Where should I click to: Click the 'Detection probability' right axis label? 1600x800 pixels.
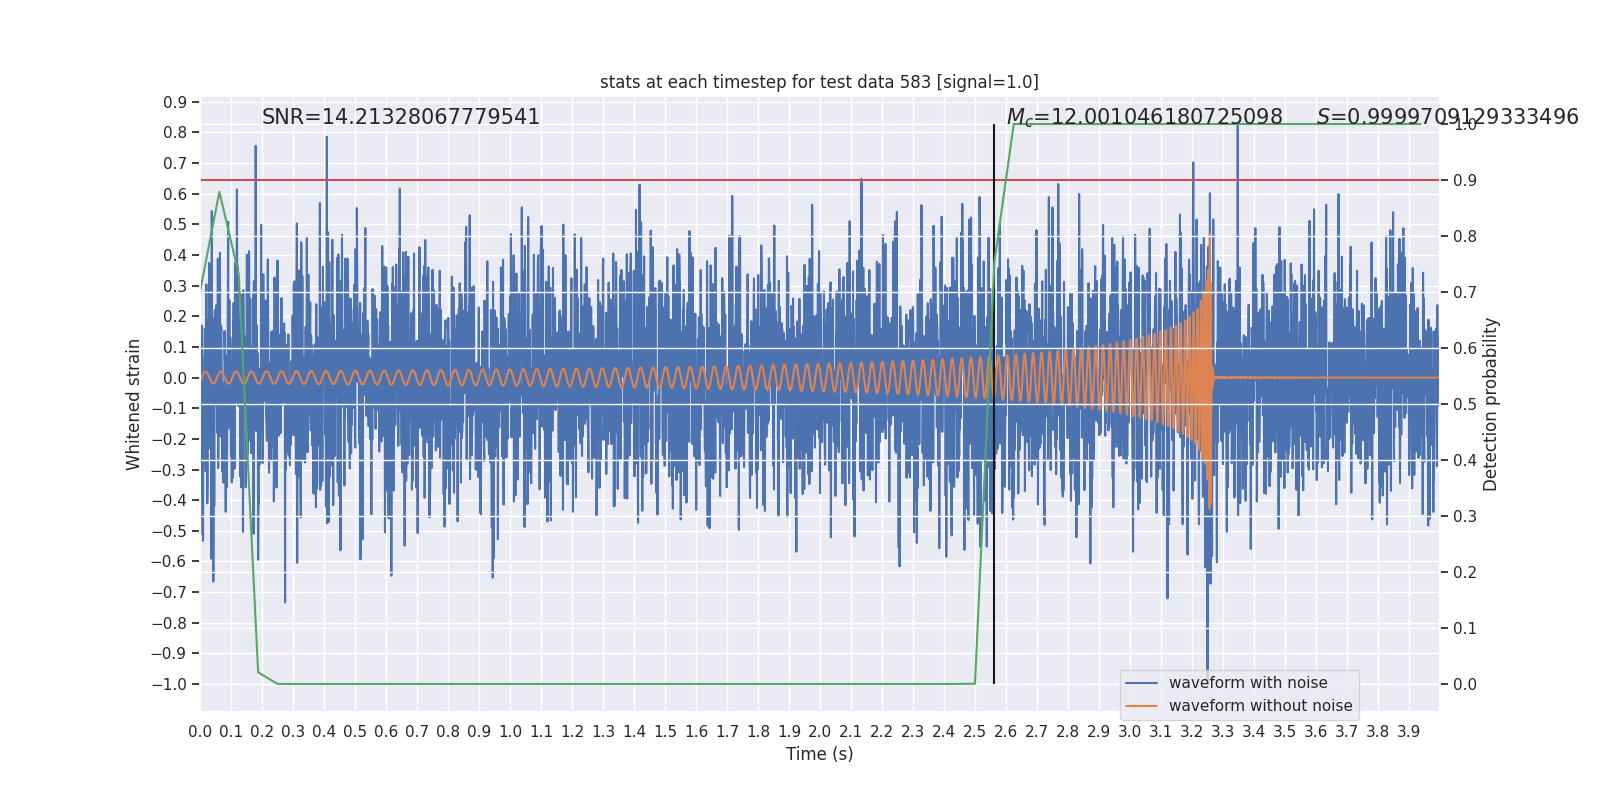click(x=1491, y=404)
